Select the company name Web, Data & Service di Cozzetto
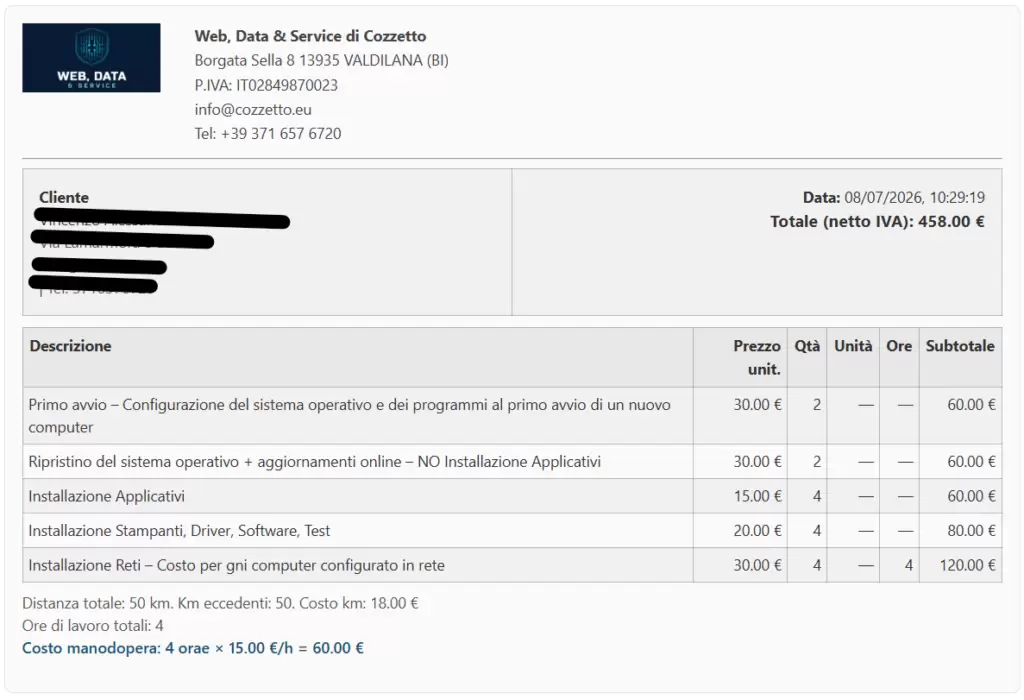Screen dimensions: 1024x700 click(310, 36)
